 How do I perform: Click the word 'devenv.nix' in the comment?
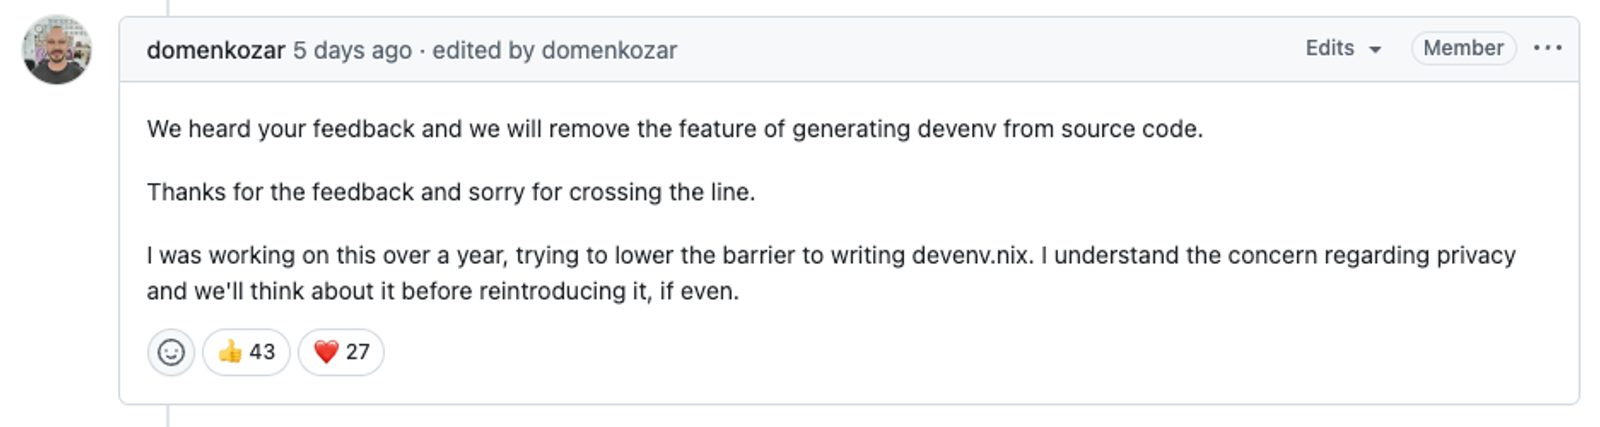971,255
